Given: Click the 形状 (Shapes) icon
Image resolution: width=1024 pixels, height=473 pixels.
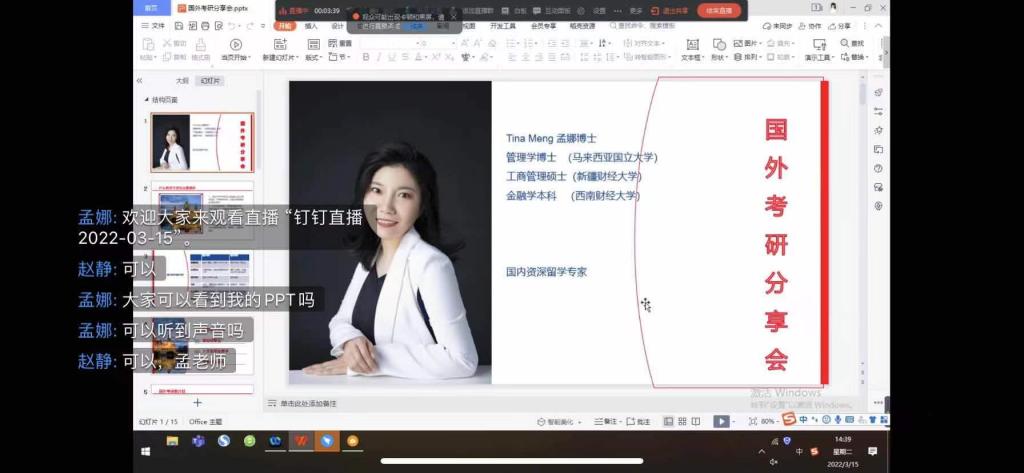Looking at the screenshot, I should (x=718, y=45).
